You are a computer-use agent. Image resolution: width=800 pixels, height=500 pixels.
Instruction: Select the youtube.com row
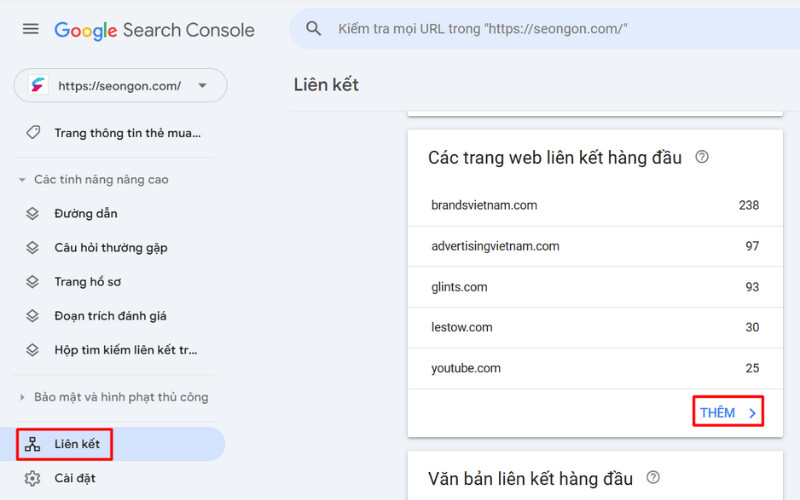pos(595,368)
